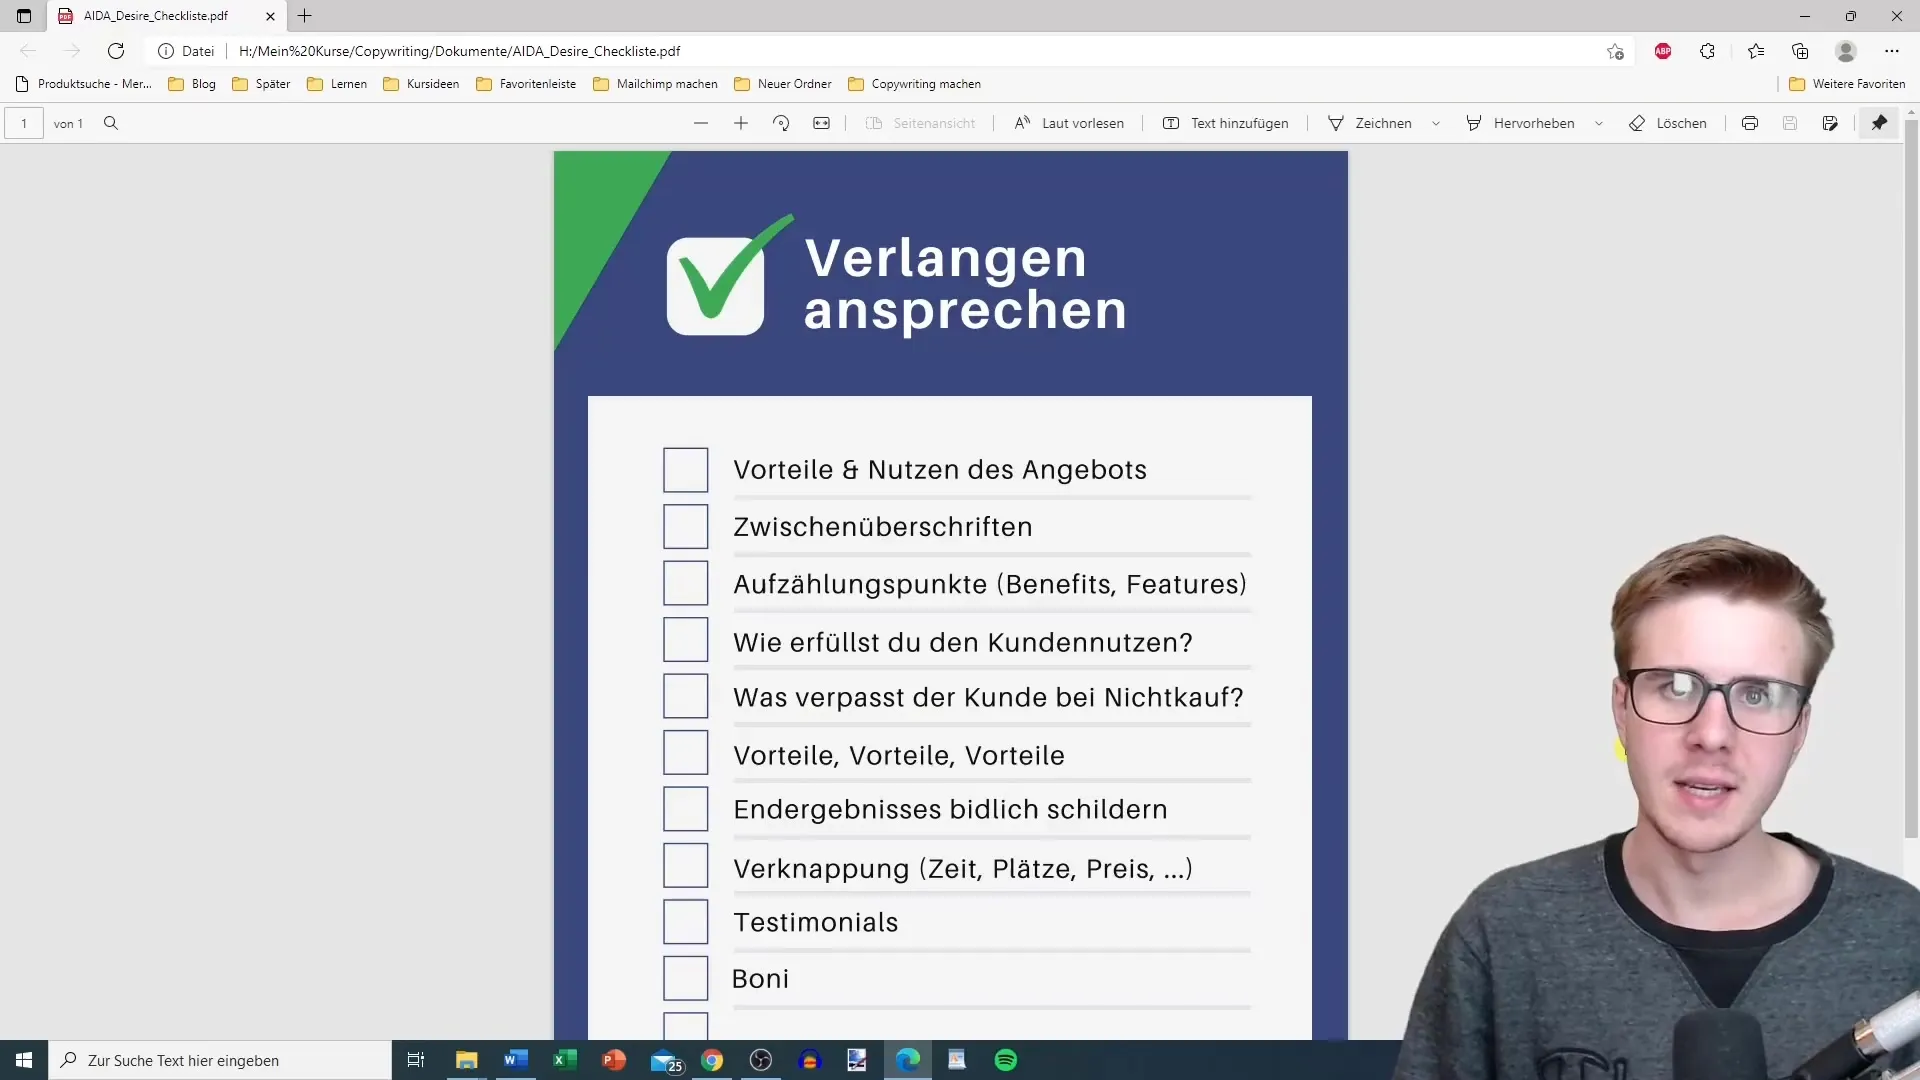Open the Produktsuche bookmark
Image resolution: width=1920 pixels, height=1080 pixels.
point(84,84)
